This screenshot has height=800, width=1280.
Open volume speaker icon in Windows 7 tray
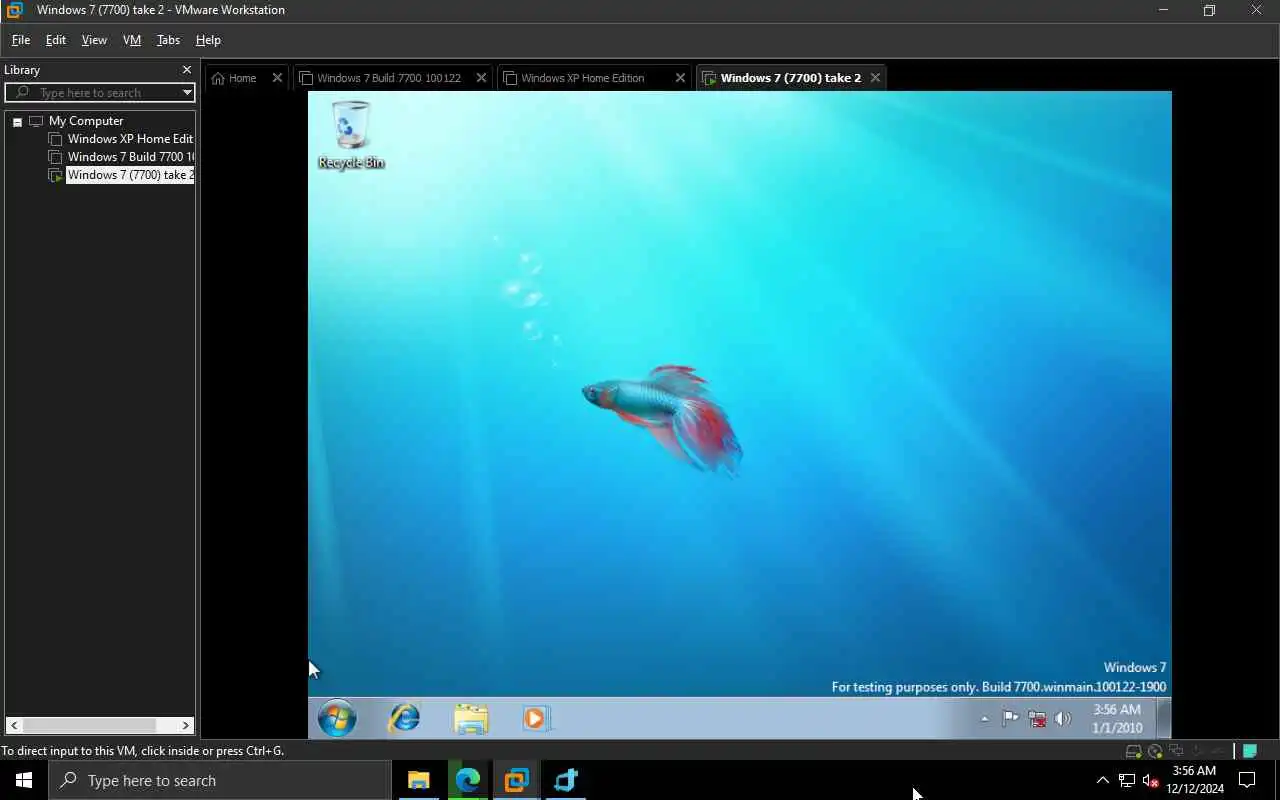pyautogui.click(x=1063, y=718)
